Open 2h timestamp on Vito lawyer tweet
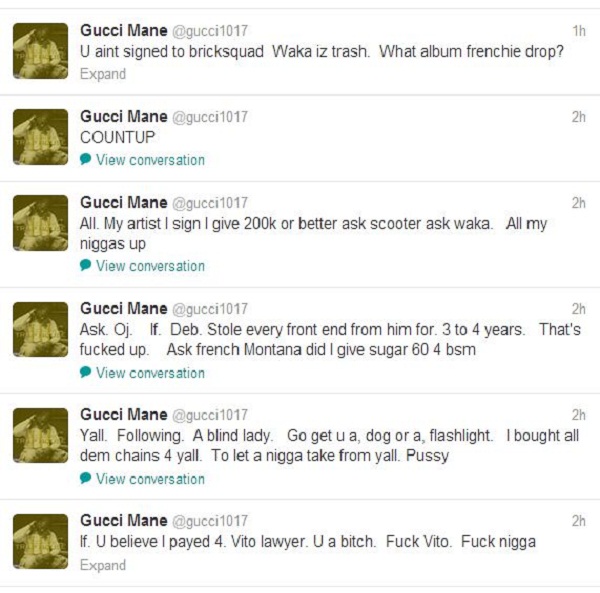Screen dimensions: 600x593 click(x=578, y=521)
